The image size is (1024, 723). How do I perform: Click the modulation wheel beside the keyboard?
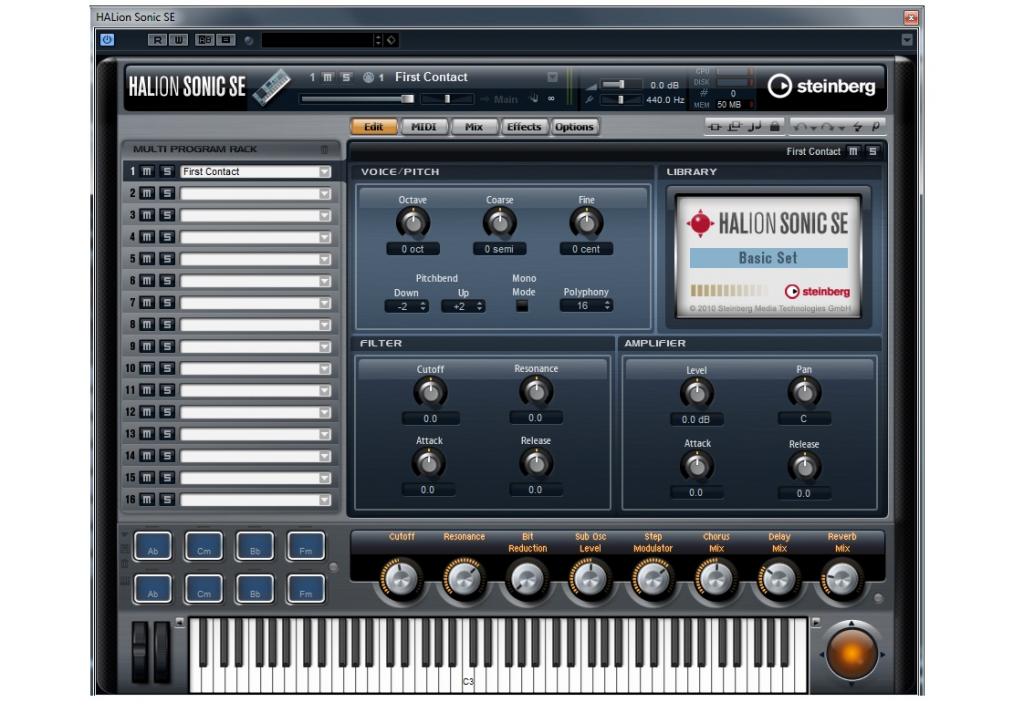pos(162,652)
